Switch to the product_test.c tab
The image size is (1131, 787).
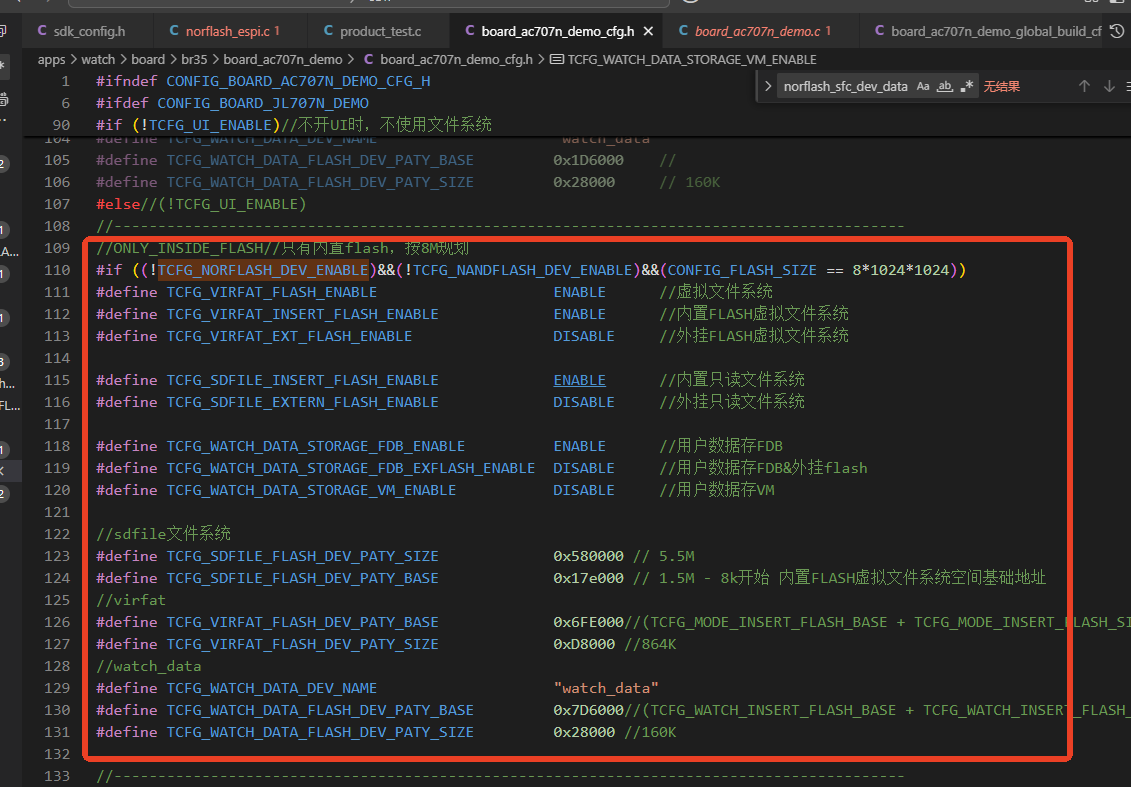pyautogui.click(x=378, y=31)
